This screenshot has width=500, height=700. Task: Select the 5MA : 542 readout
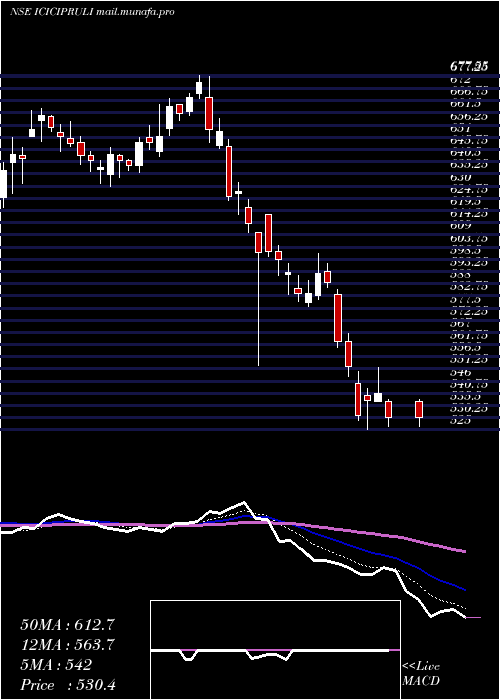tap(56, 665)
